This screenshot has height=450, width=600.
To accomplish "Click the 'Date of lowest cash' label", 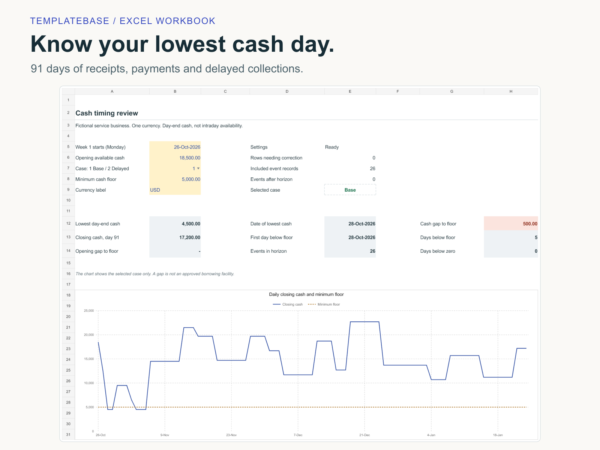I will [271, 224].
